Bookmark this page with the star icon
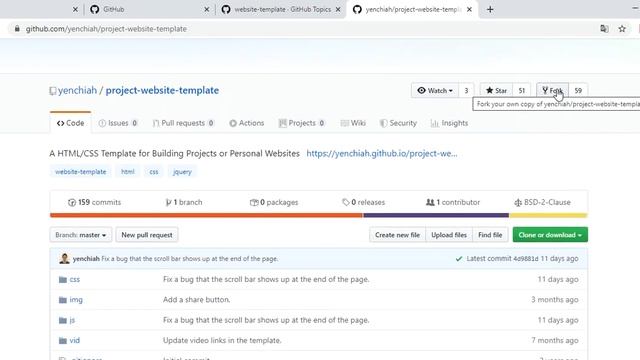Screen dimensions: 640x360 click(x=622, y=29)
